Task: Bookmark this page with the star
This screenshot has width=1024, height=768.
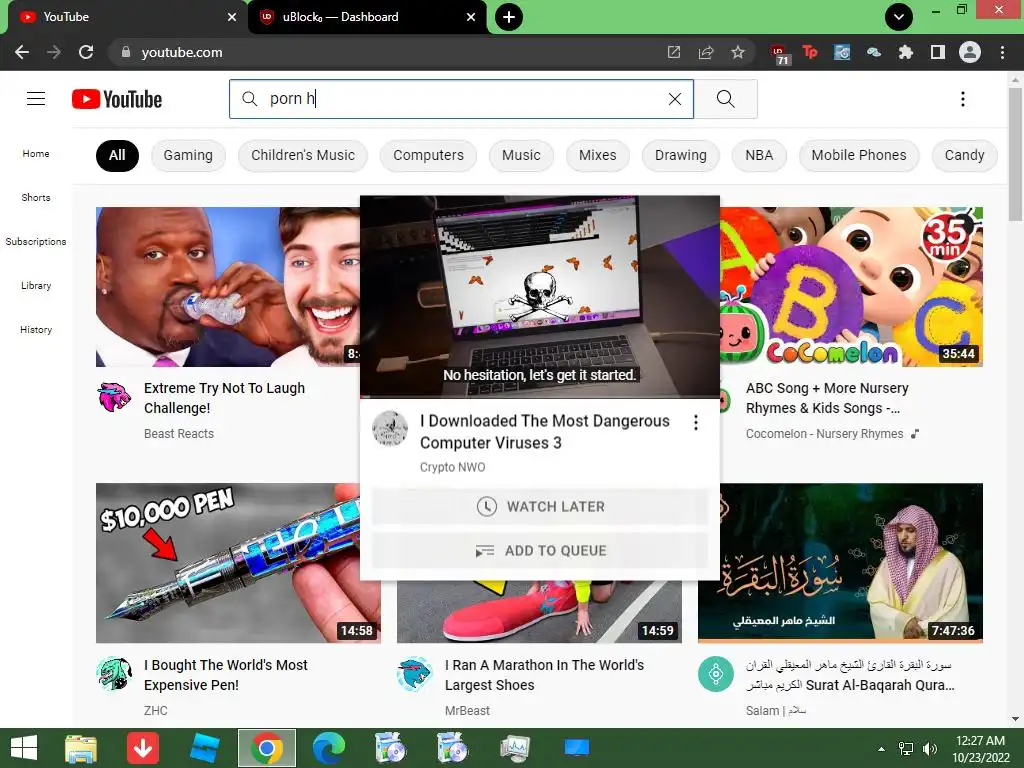Action: pyautogui.click(x=738, y=52)
